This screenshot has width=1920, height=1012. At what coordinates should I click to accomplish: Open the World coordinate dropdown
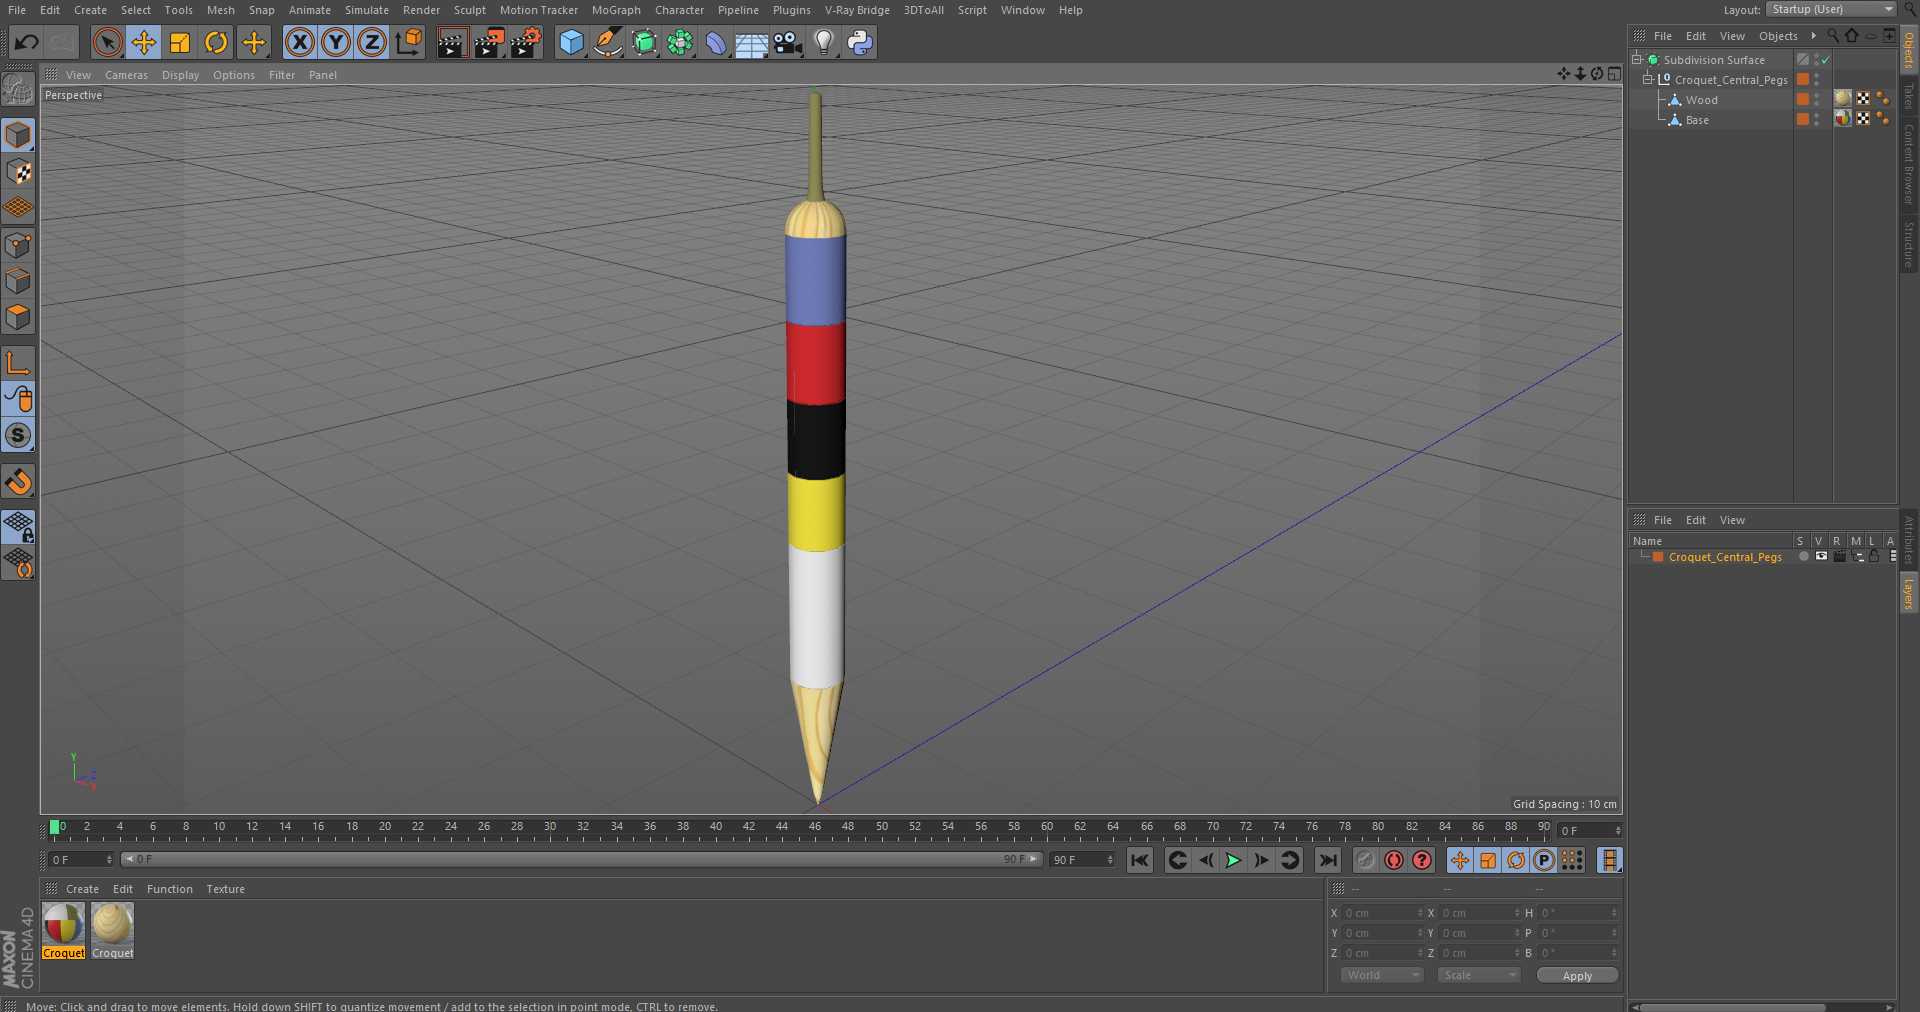click(1382, 975)
